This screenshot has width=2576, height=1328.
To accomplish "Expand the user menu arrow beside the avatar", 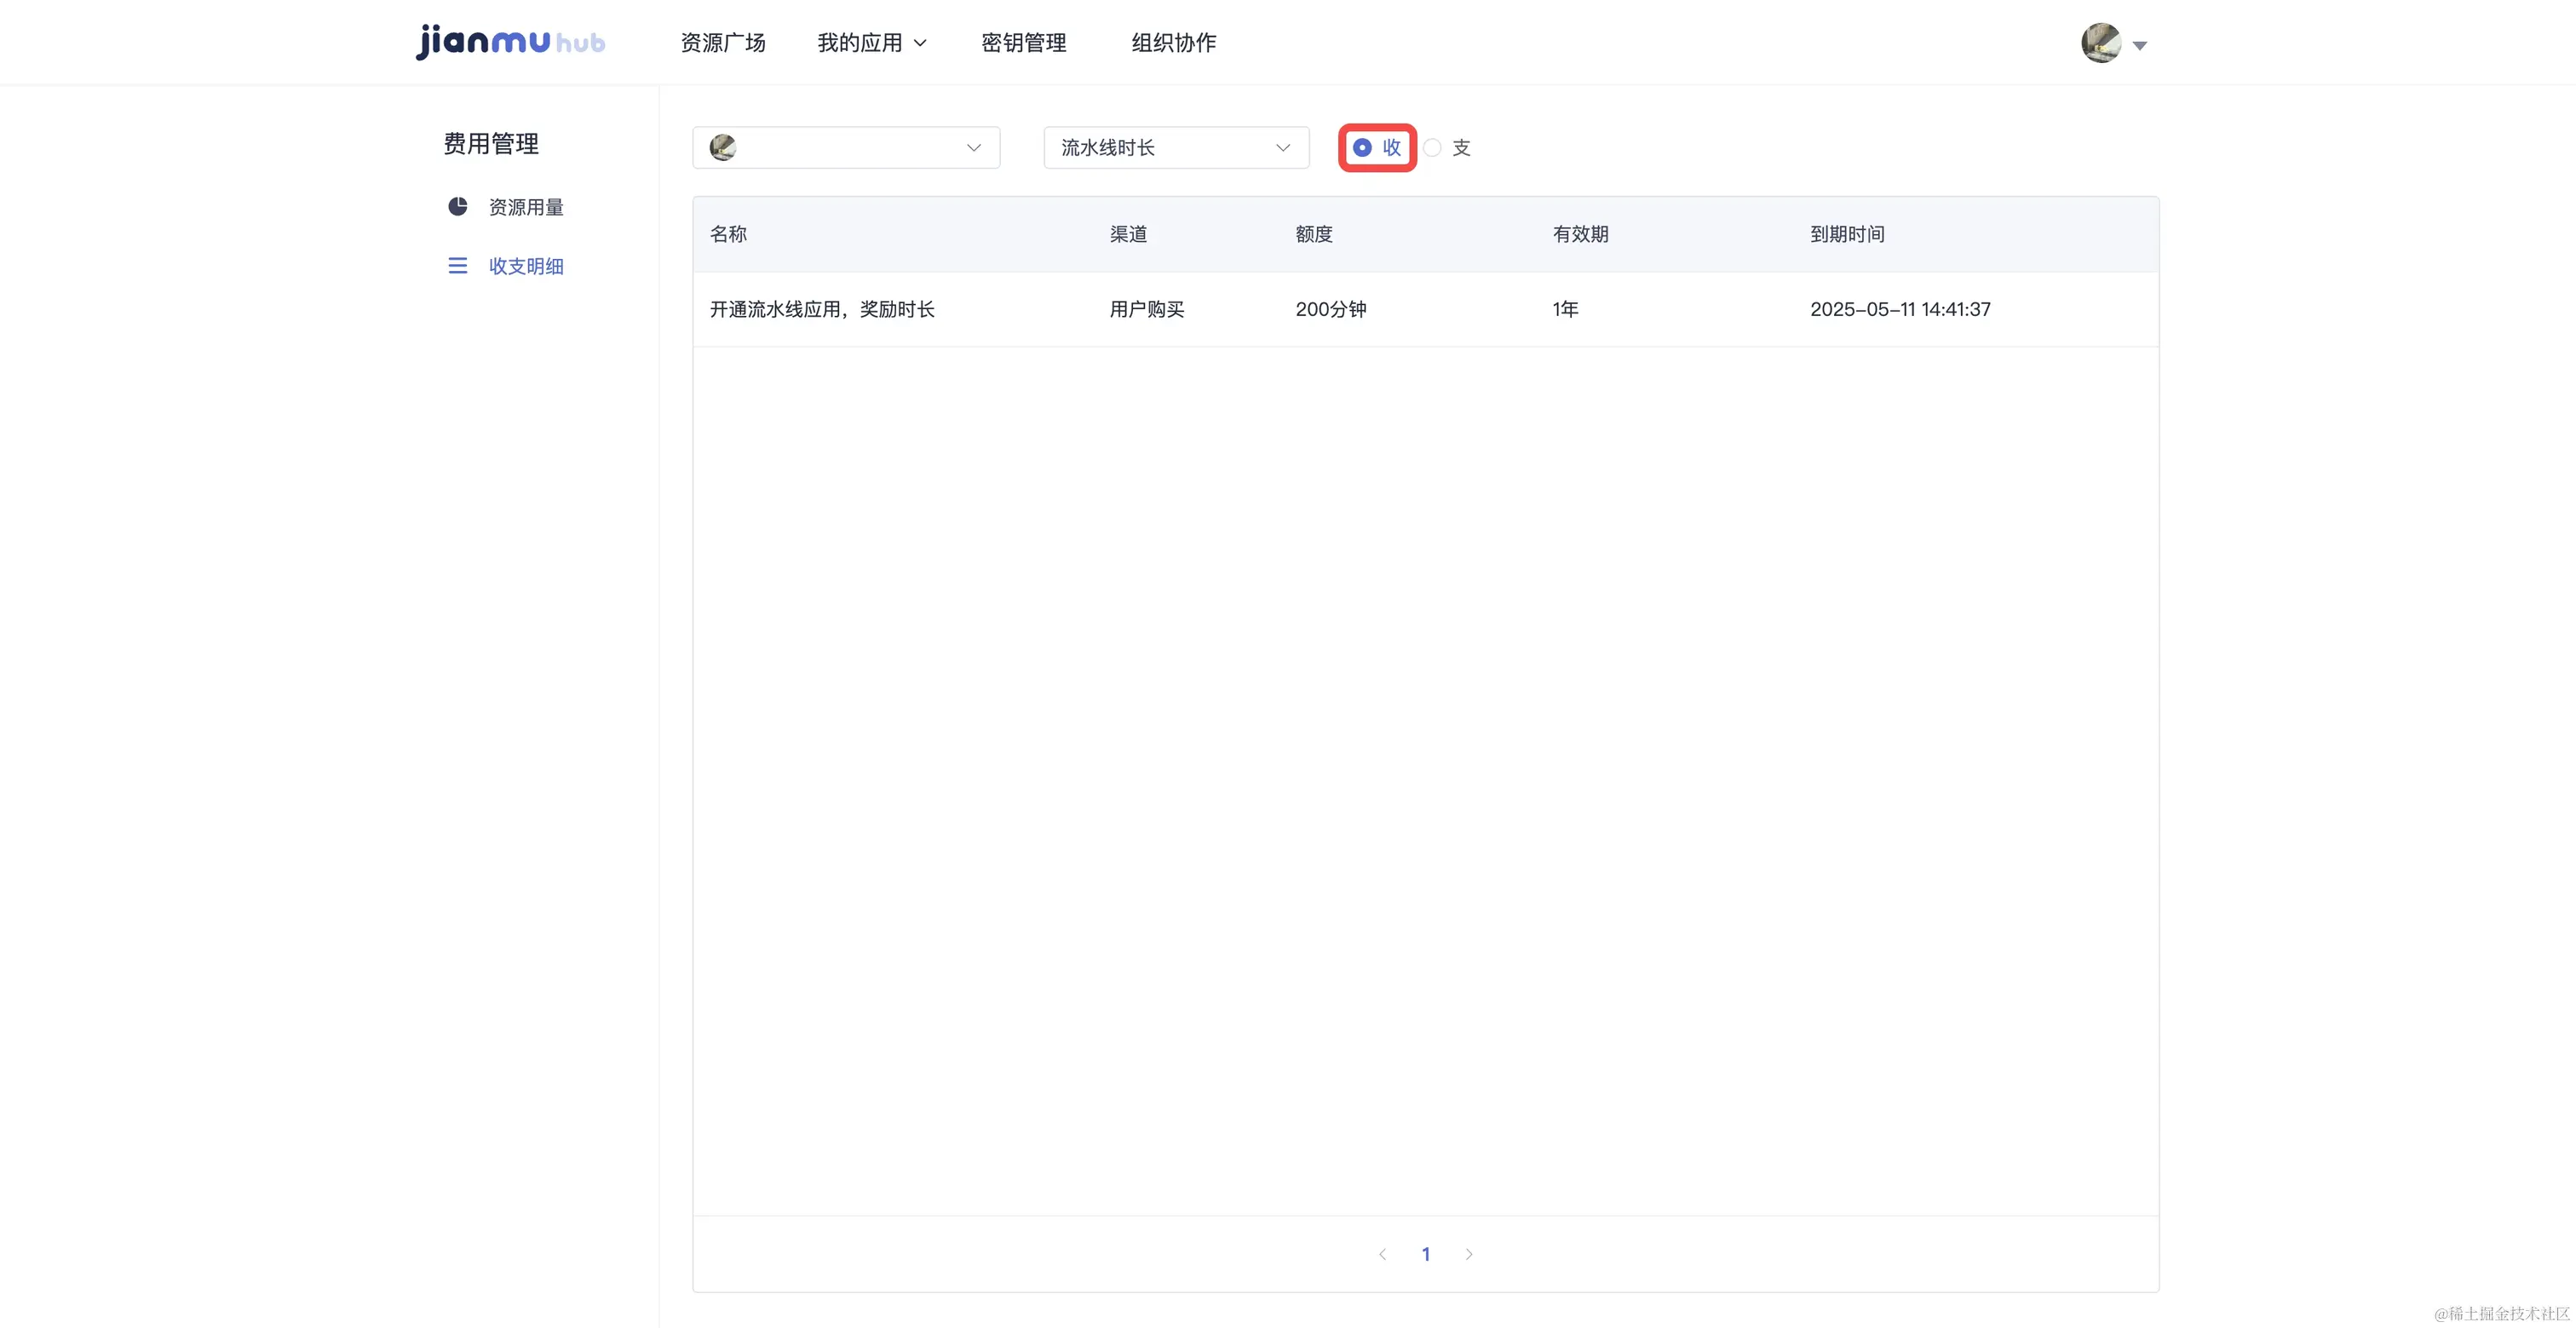I will (x=2140, y=46).
